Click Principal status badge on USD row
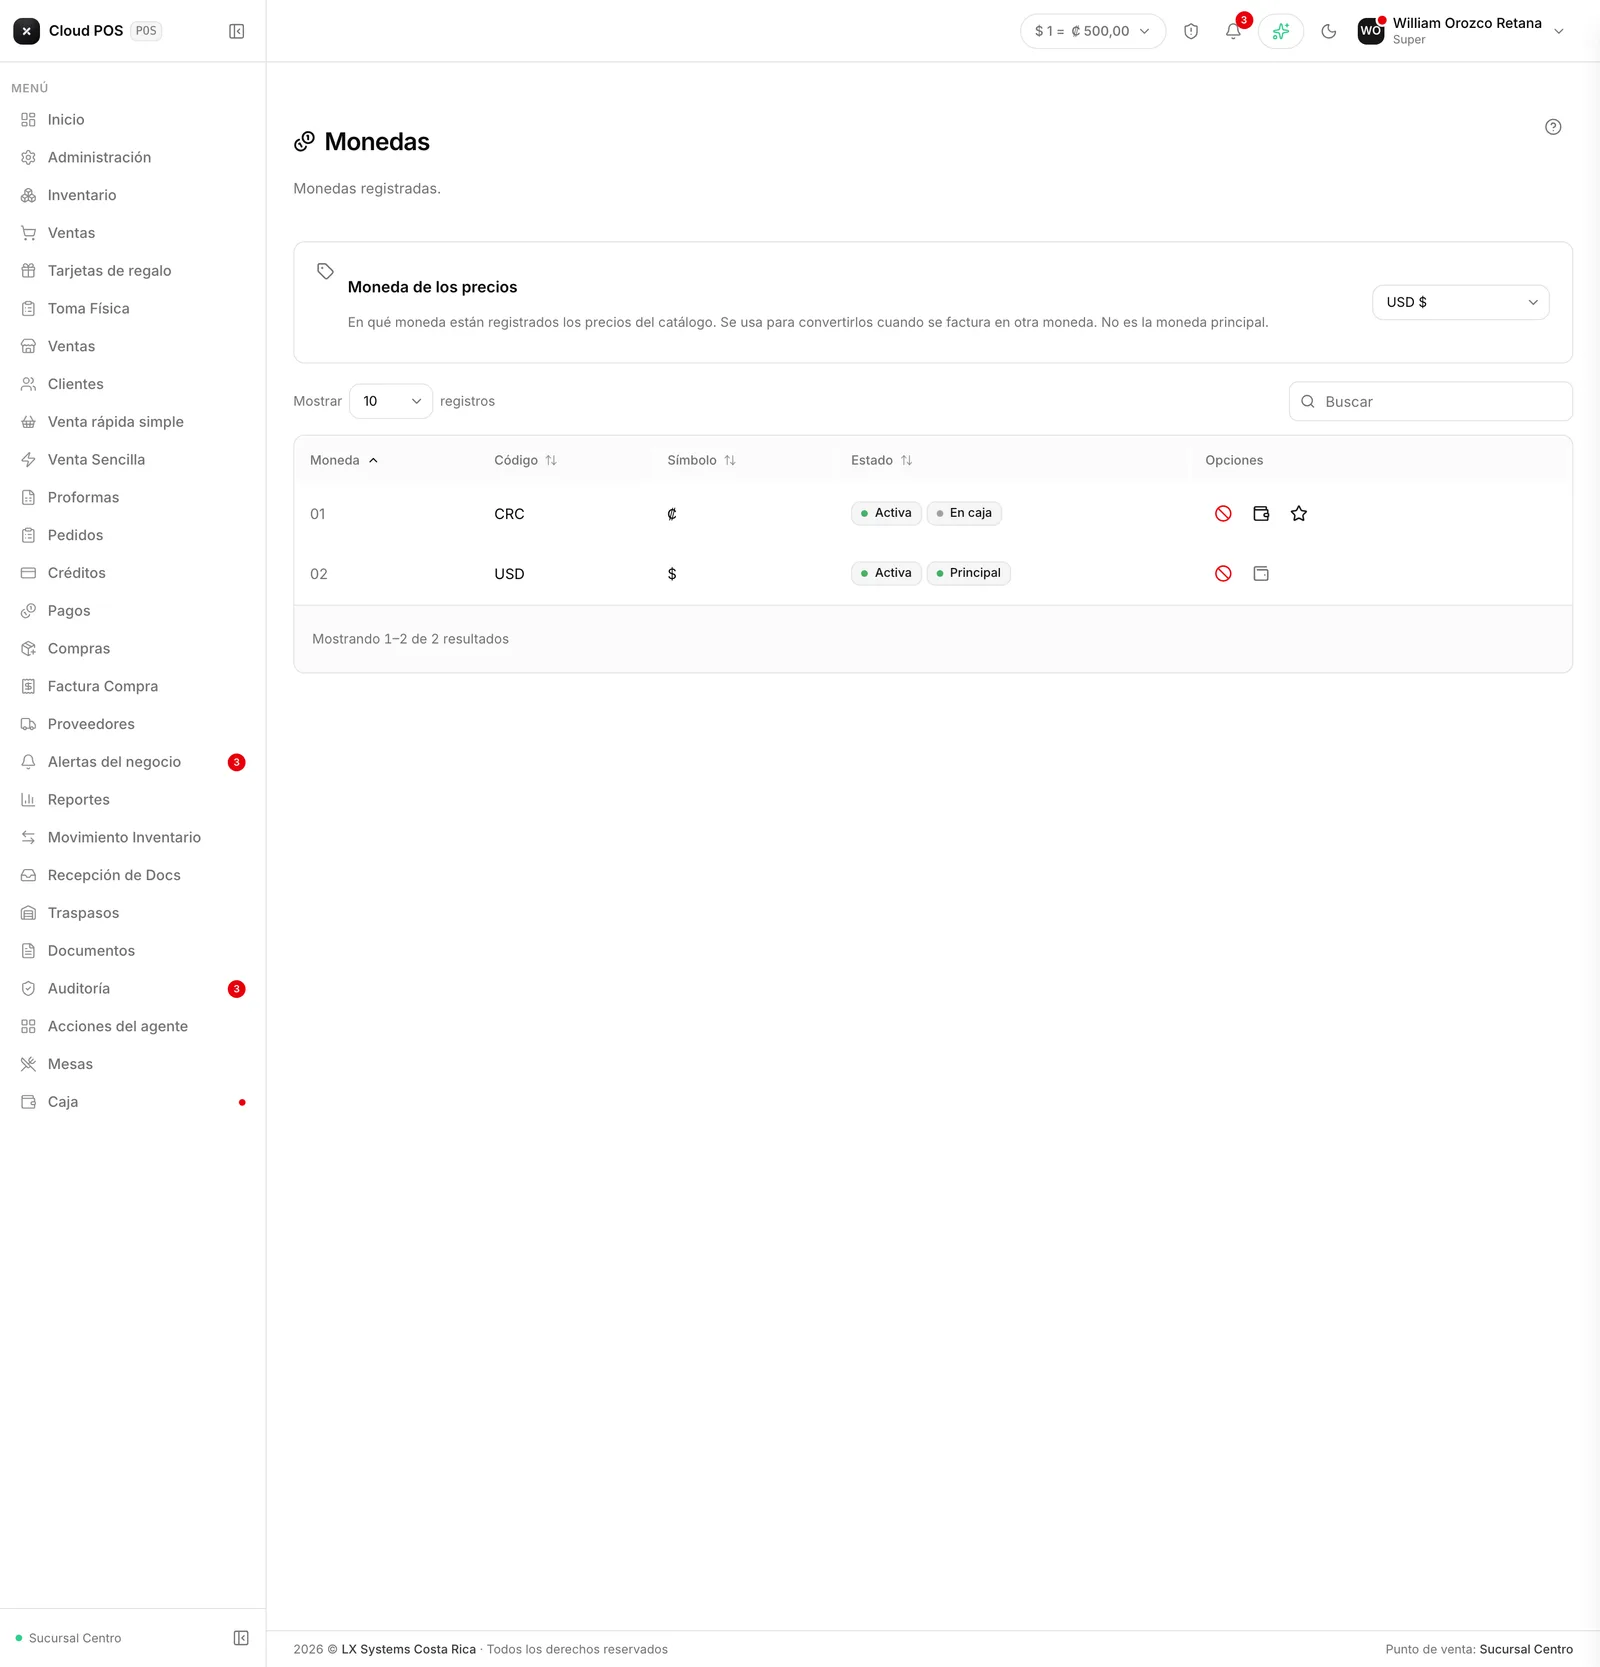 (968, 573)
